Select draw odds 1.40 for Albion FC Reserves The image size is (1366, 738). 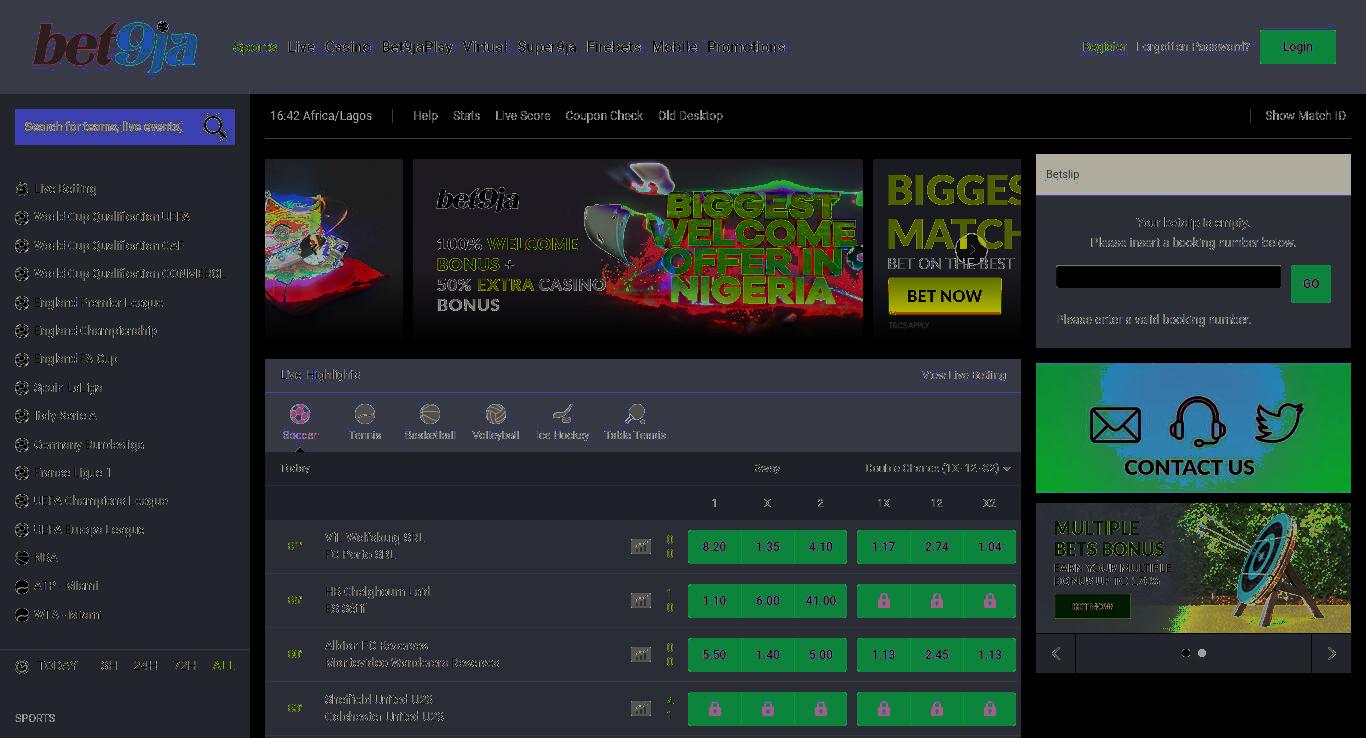tap(767, 655)
